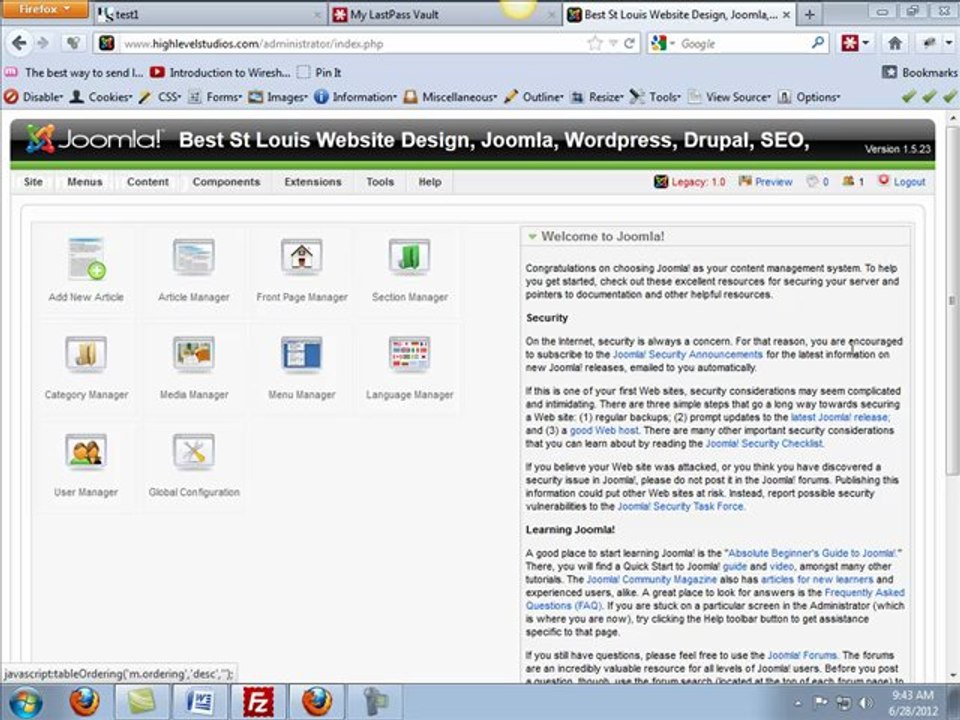Open Absolute Beginner's Guide to Joomla! link
The height and width of the screenshot is (720, 960).
click(x=812, y=553)
